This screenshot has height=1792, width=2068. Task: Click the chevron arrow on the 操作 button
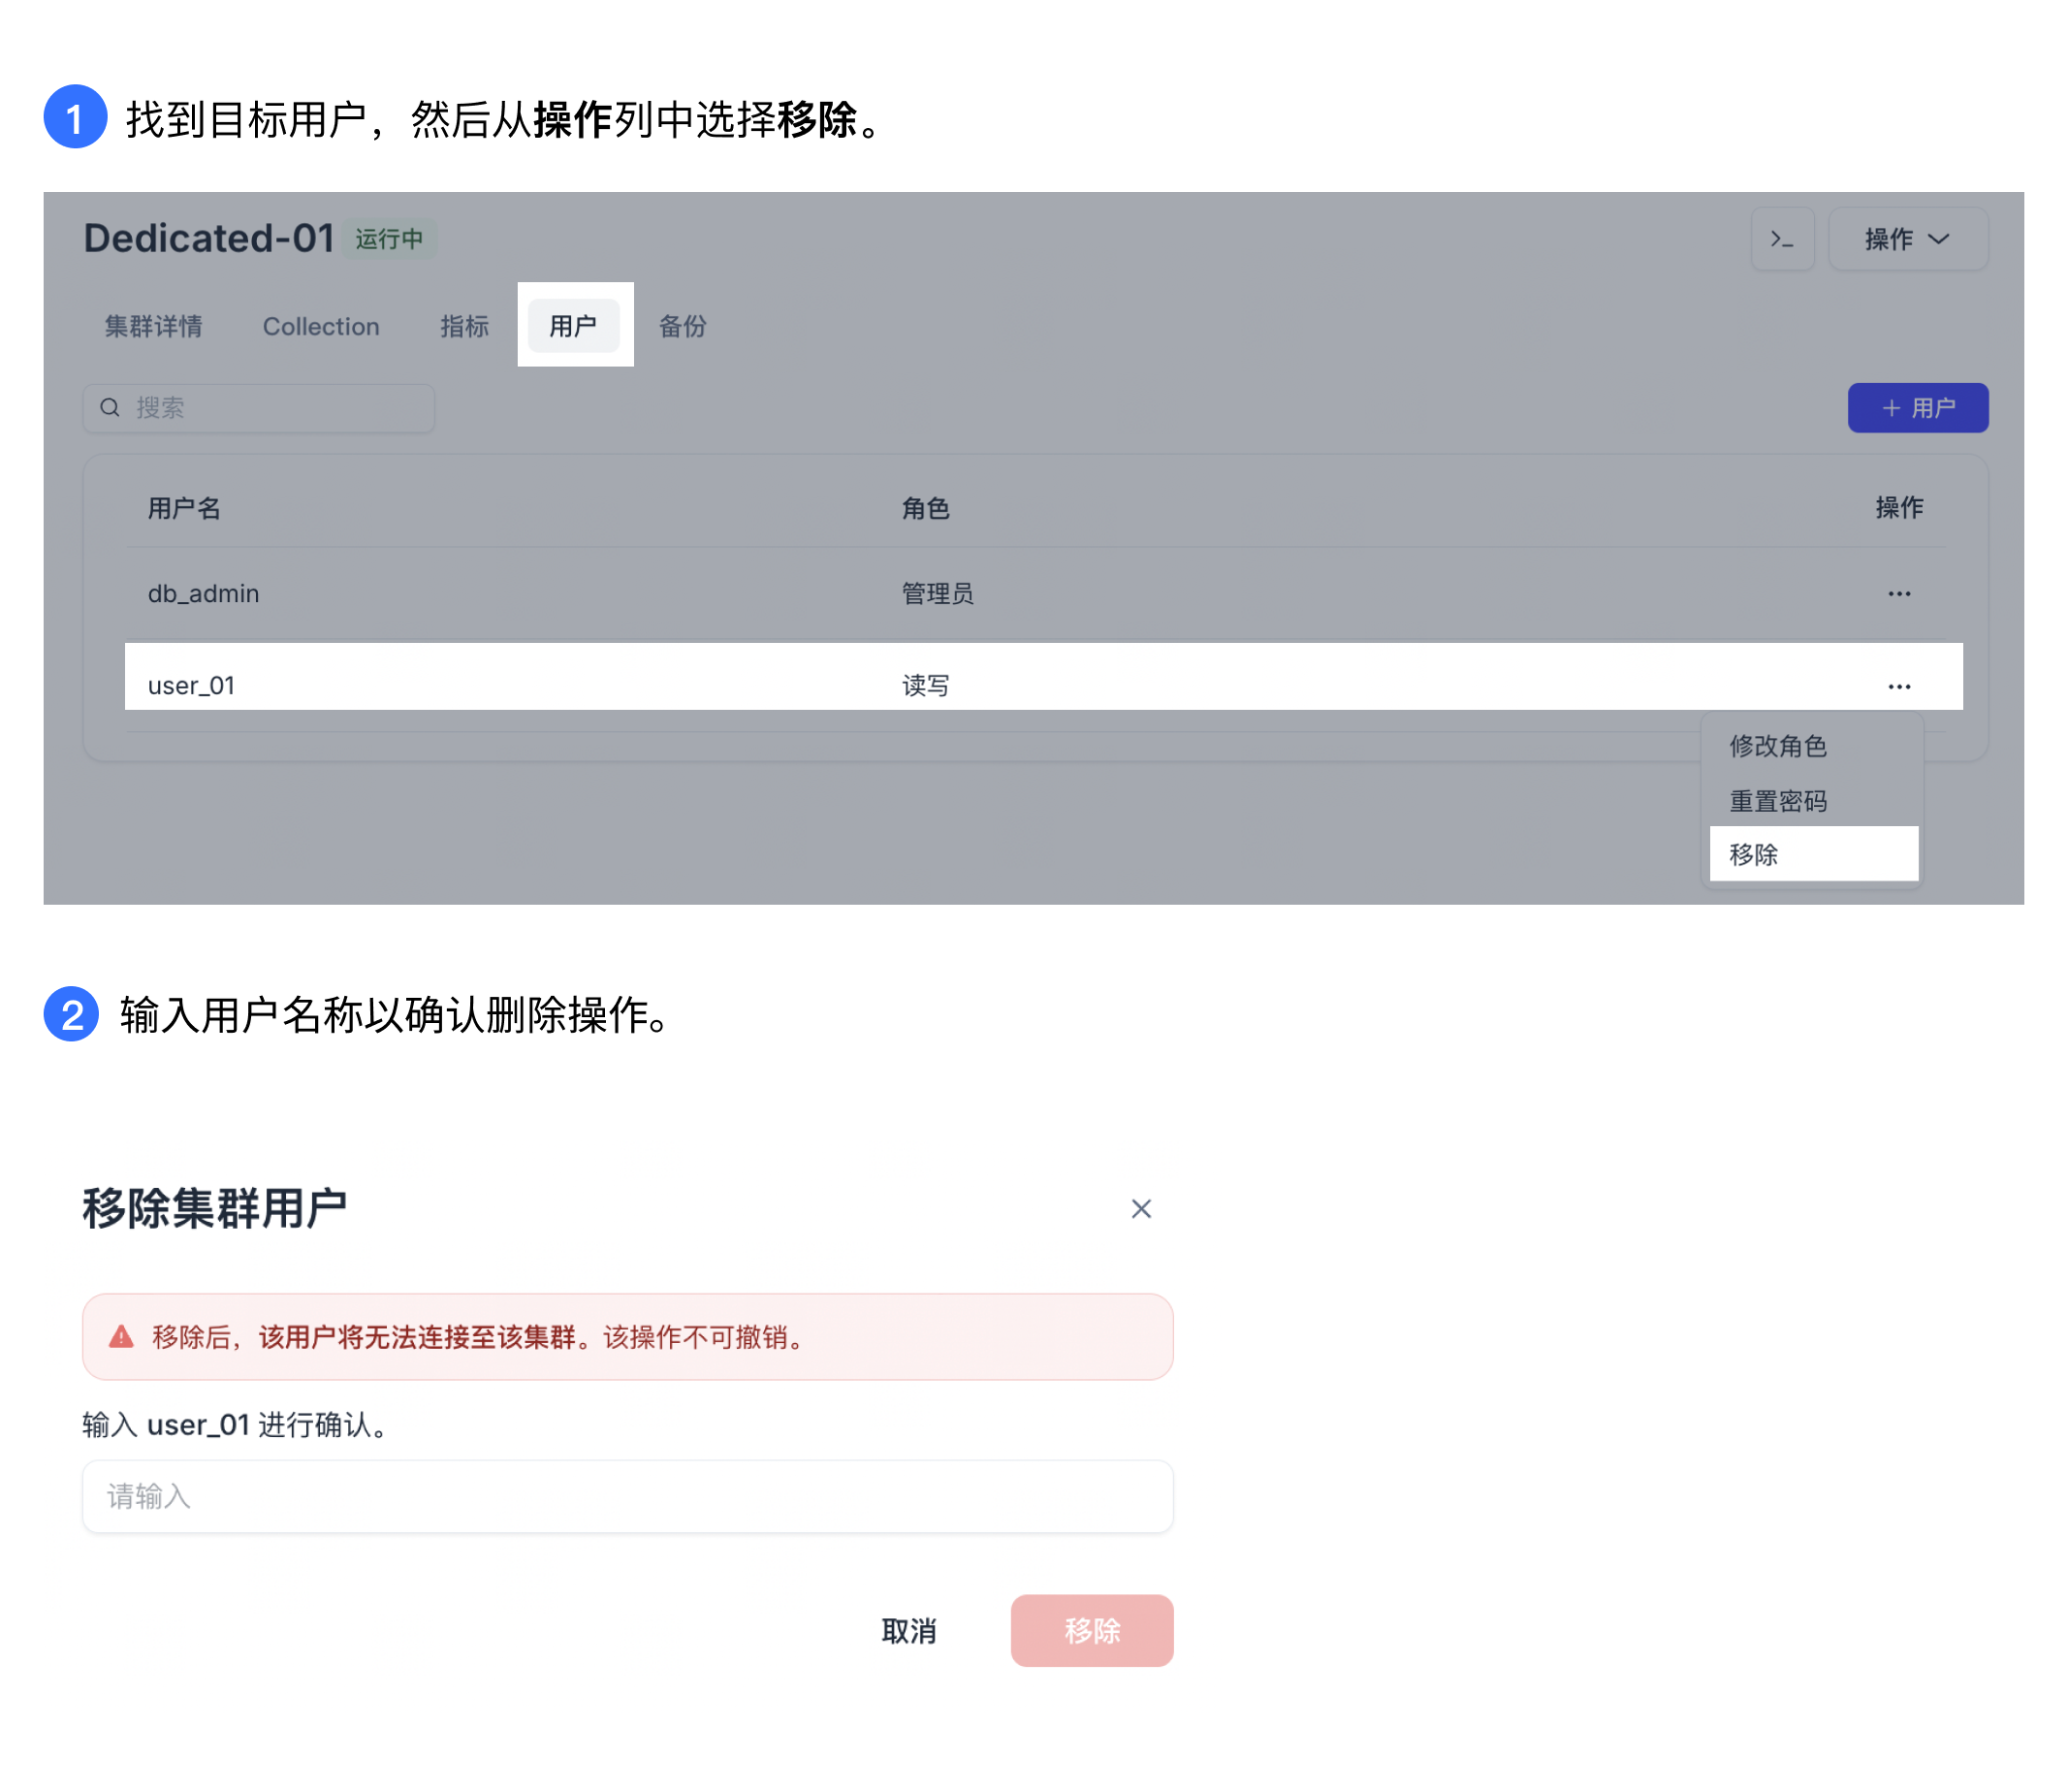click(1941, 239)
